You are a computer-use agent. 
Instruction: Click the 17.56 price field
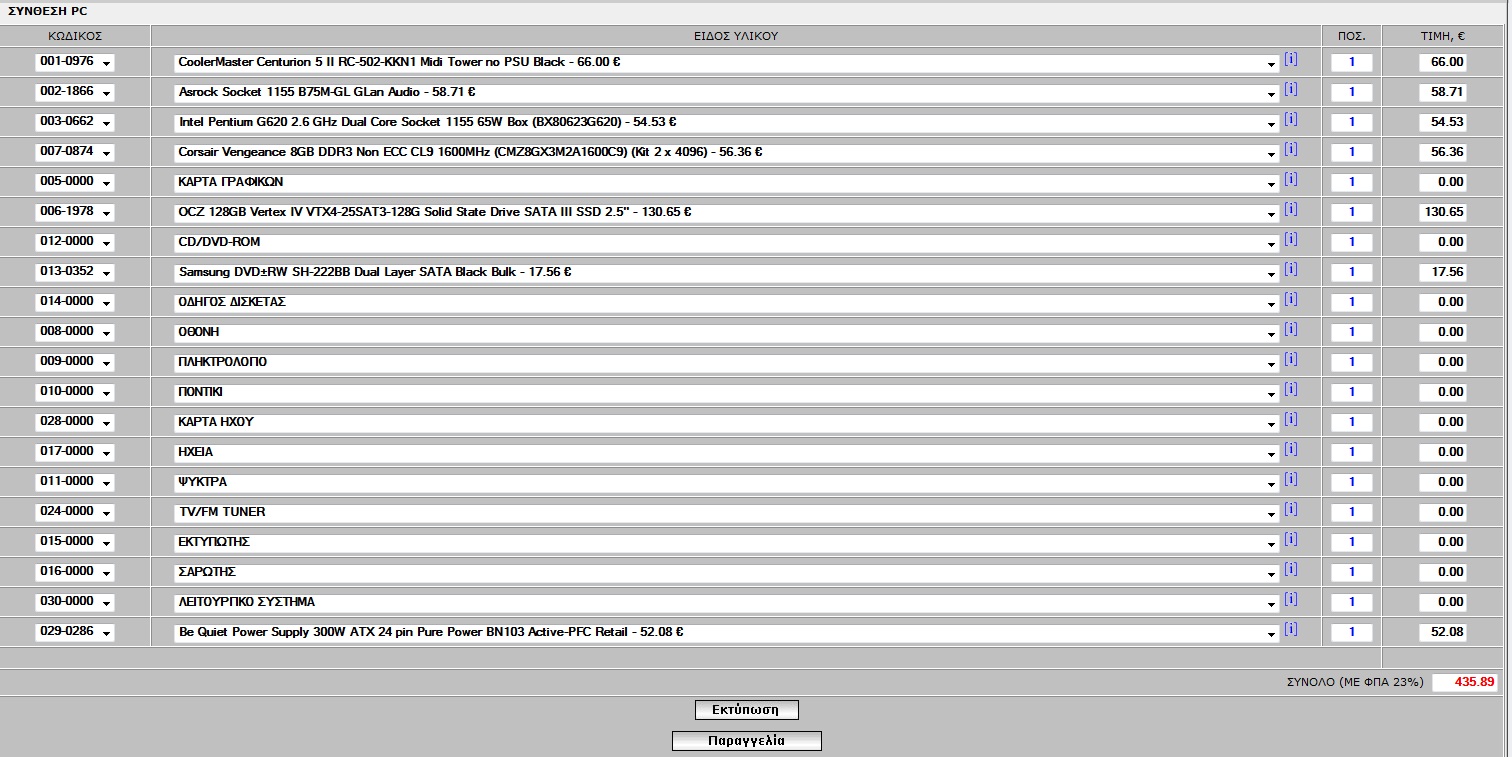tap(1443, 272)
